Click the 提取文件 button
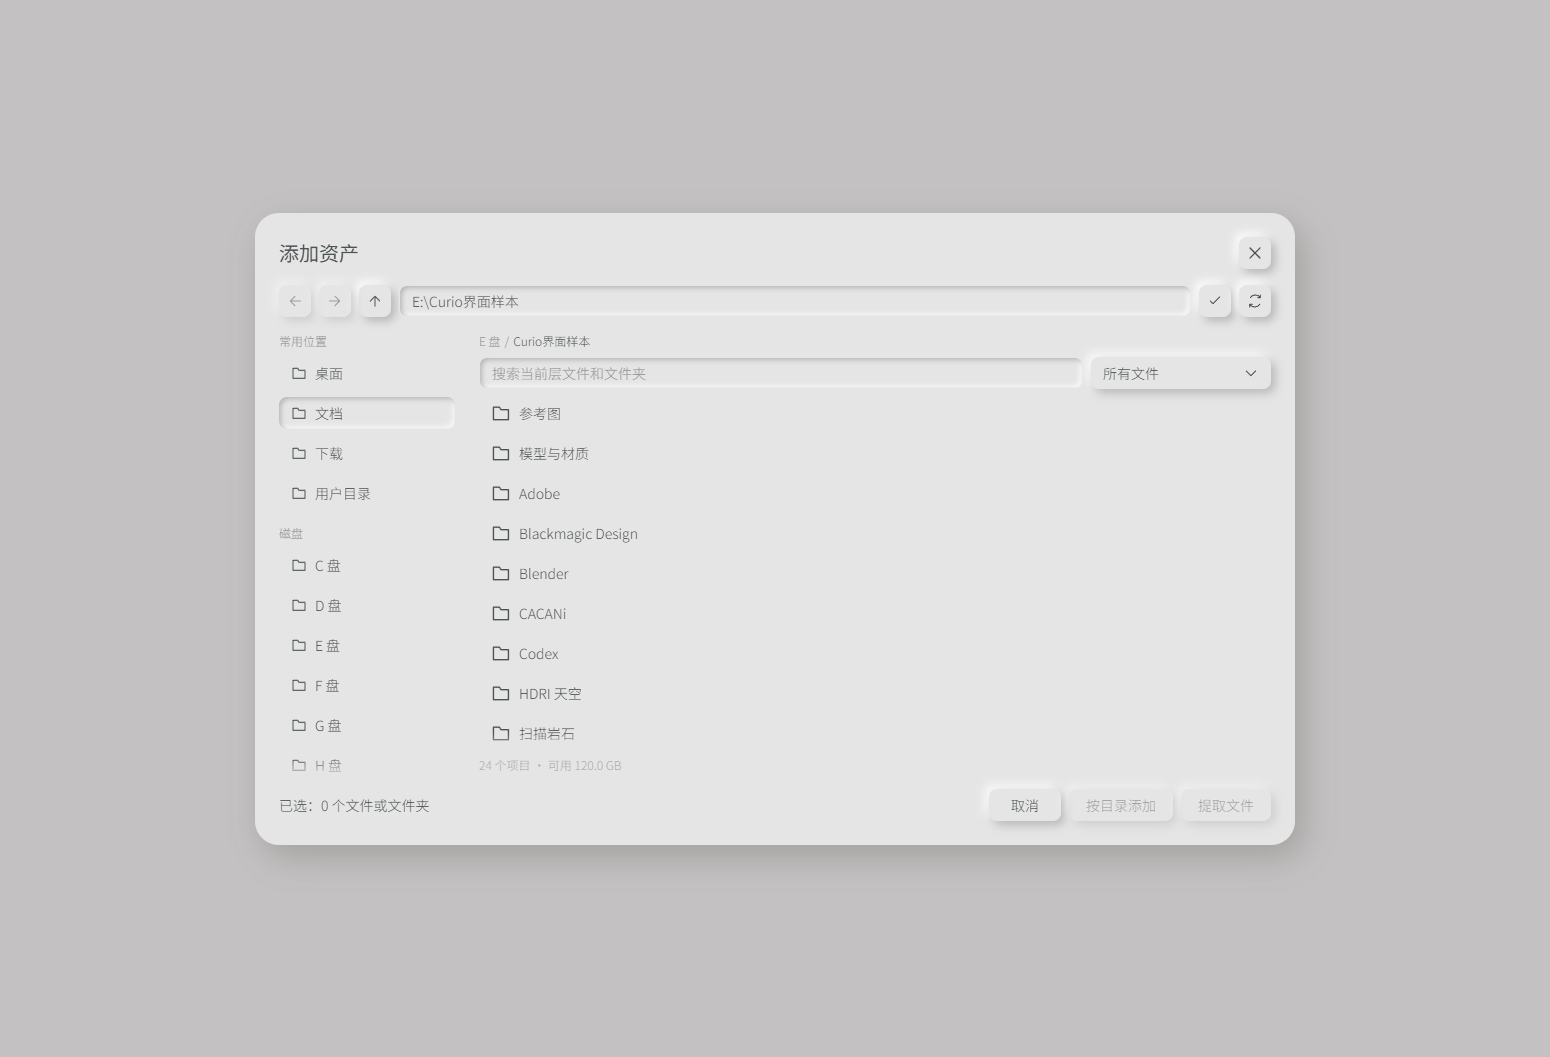 coord(1226,805)
